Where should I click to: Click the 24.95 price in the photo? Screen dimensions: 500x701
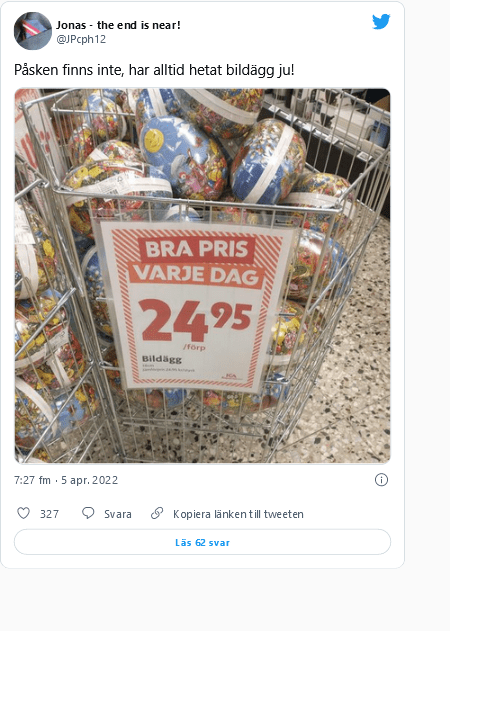tap(195, 320)
